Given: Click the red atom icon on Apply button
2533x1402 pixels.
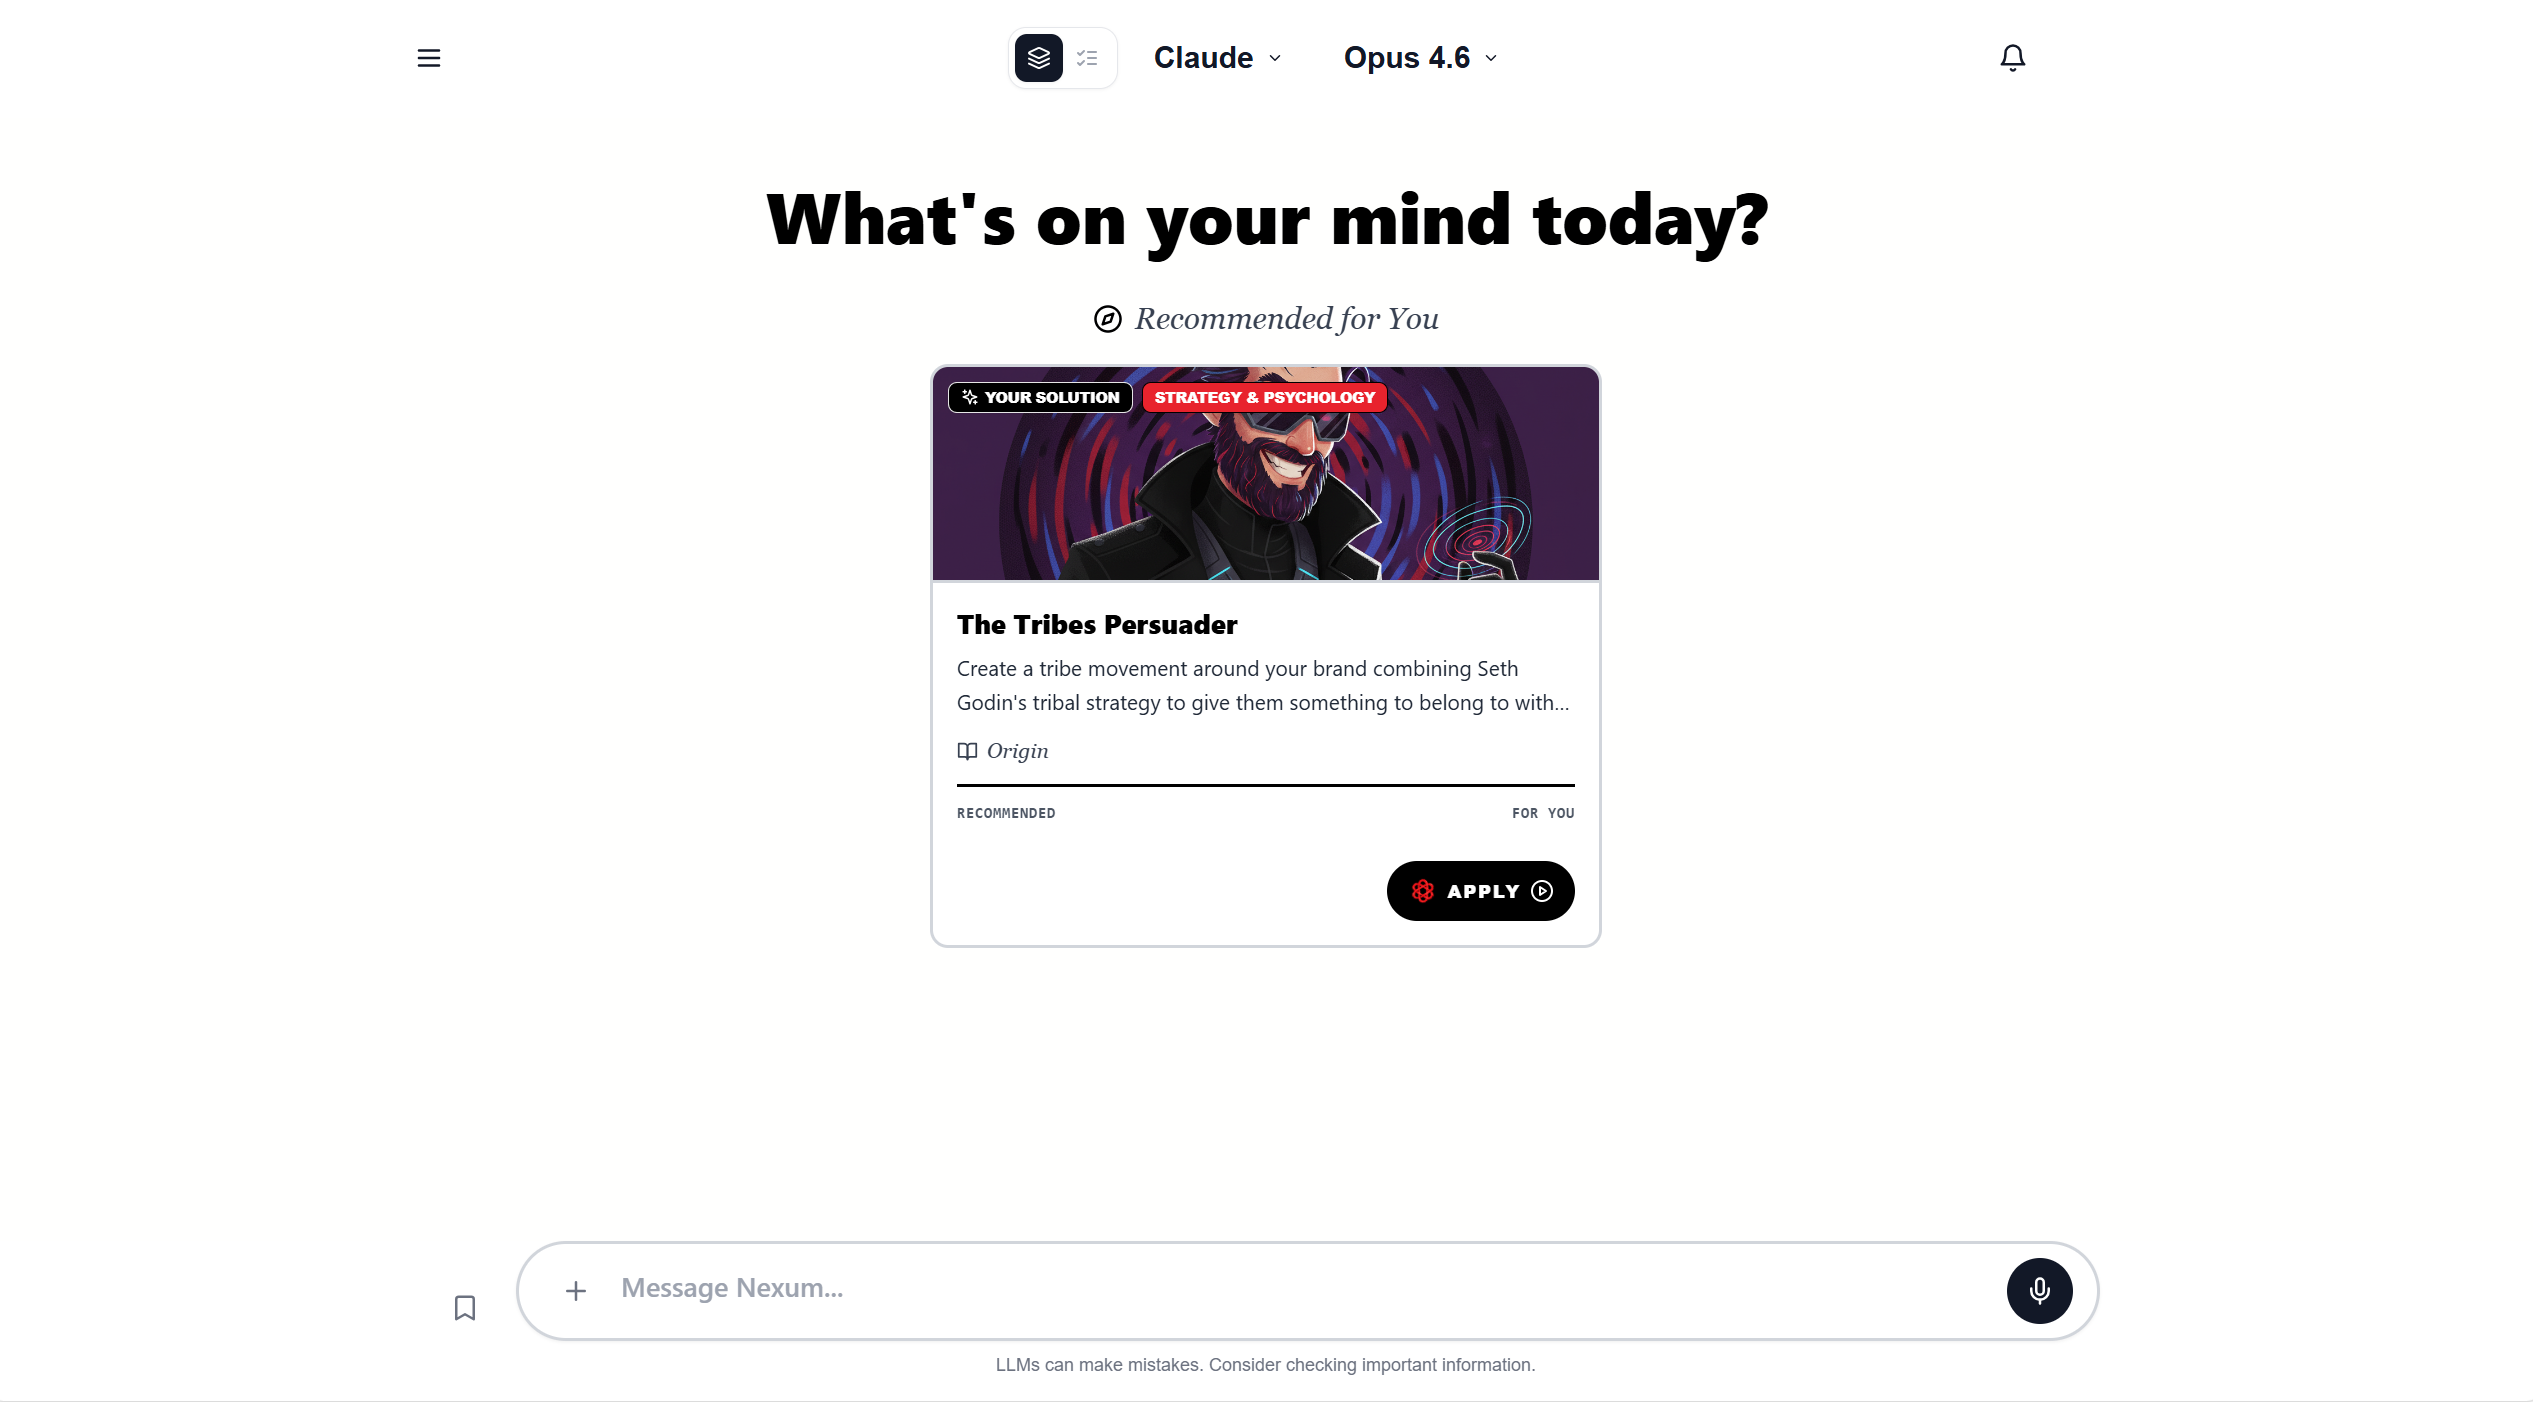Looking at the screenshot, I should 1423,891.
